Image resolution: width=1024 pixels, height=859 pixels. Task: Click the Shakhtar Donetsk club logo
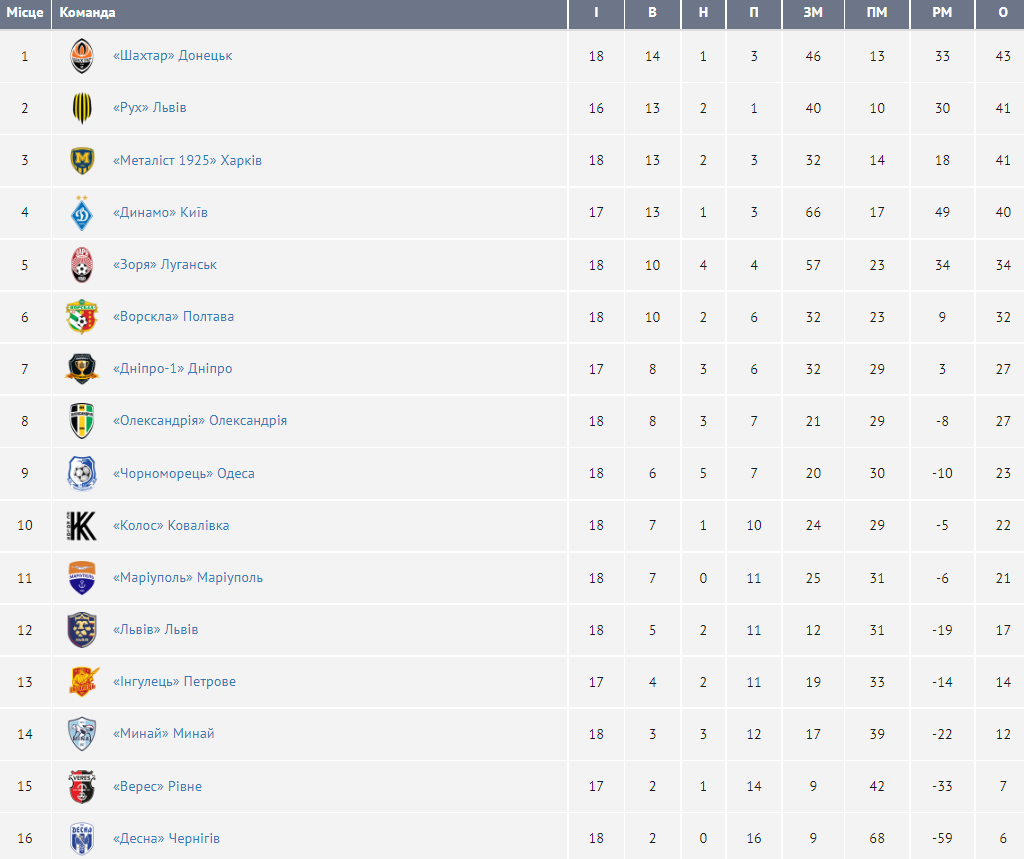point(82,56)
